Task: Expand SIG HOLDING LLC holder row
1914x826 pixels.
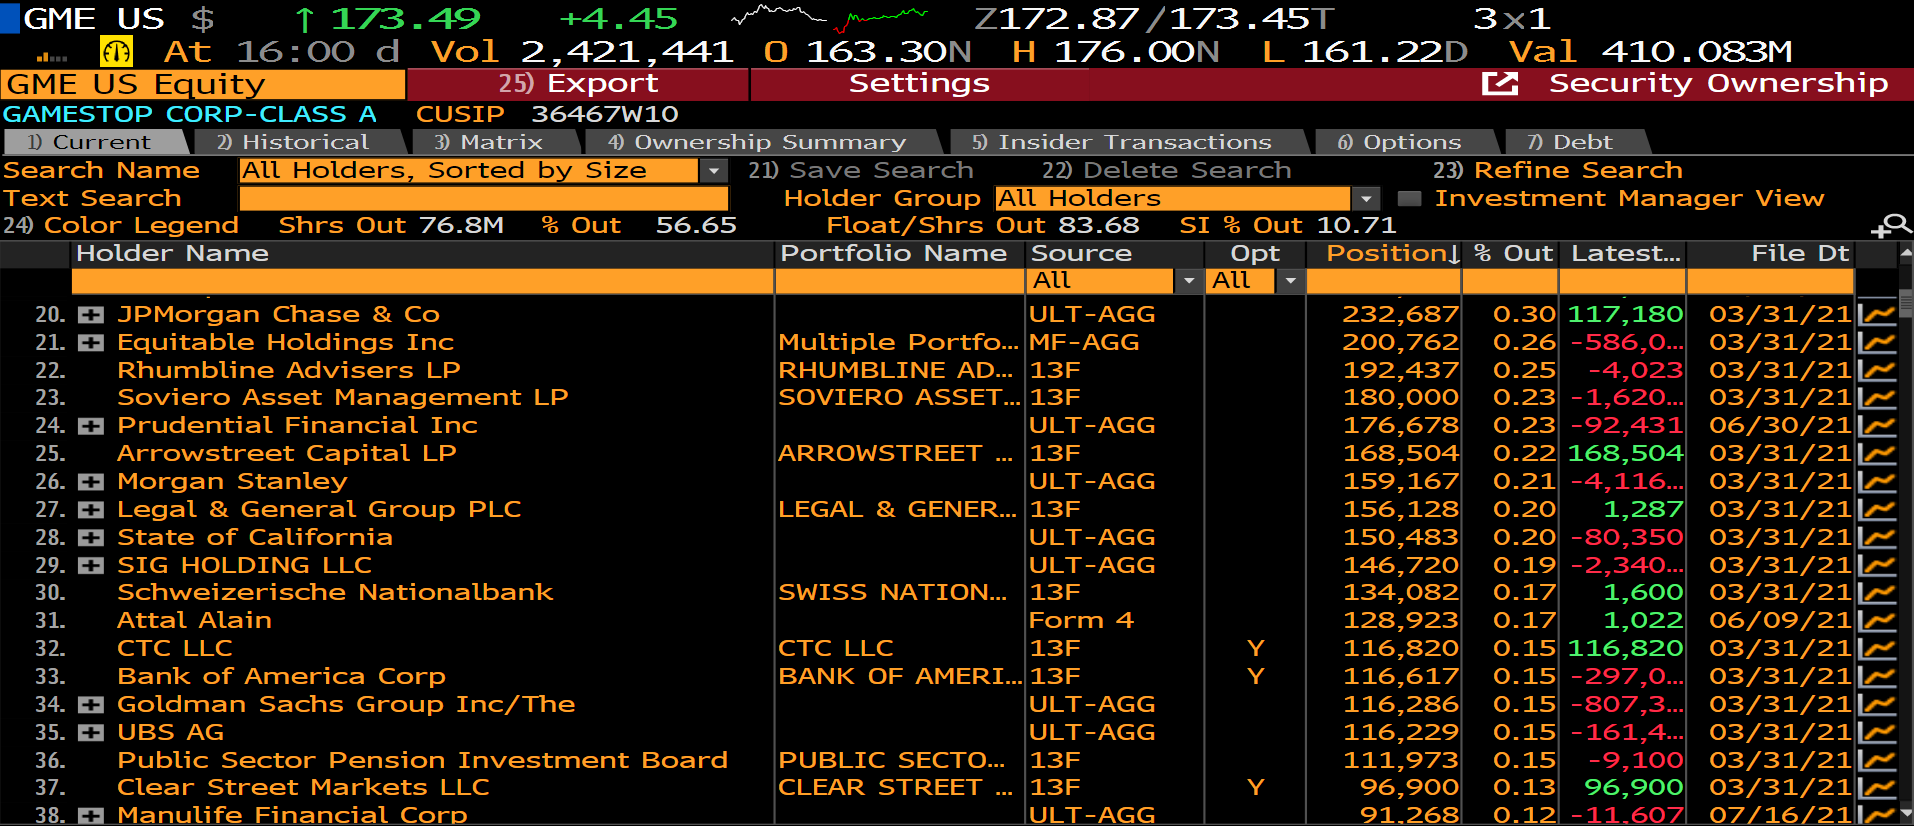Action: [91, 566]
